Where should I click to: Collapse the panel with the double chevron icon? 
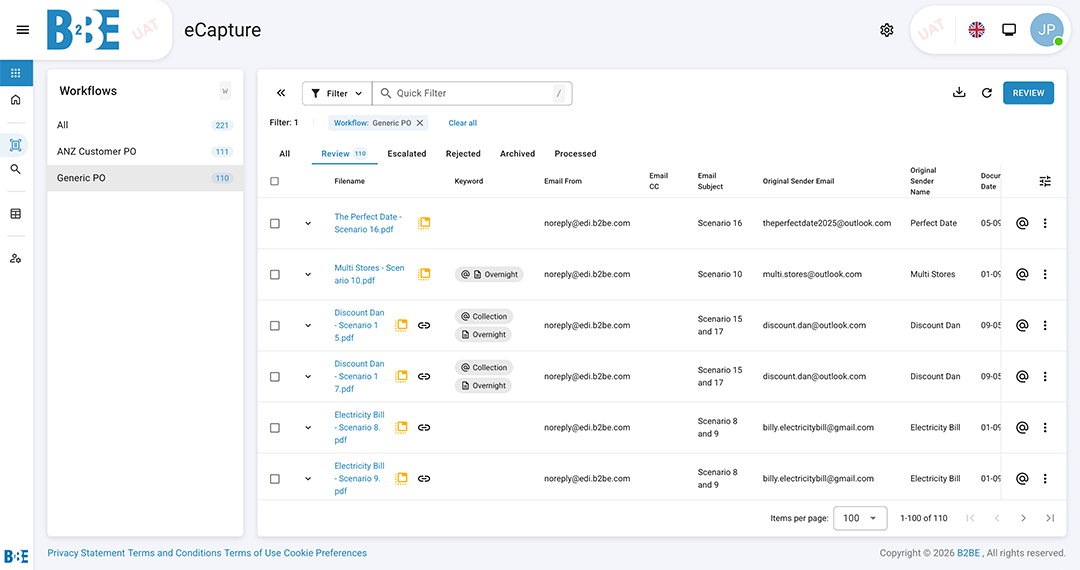click(281, 93)
